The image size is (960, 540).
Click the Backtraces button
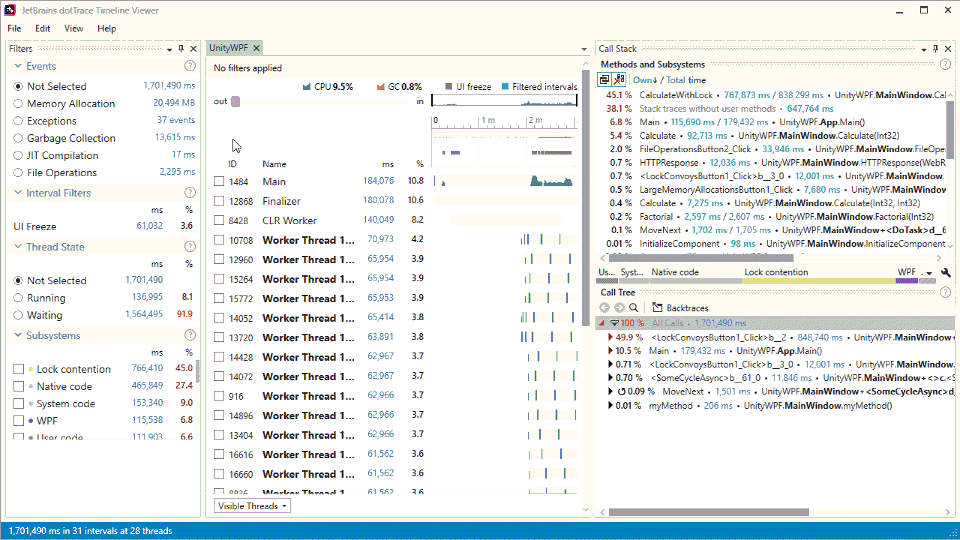[x=678, y=308]
